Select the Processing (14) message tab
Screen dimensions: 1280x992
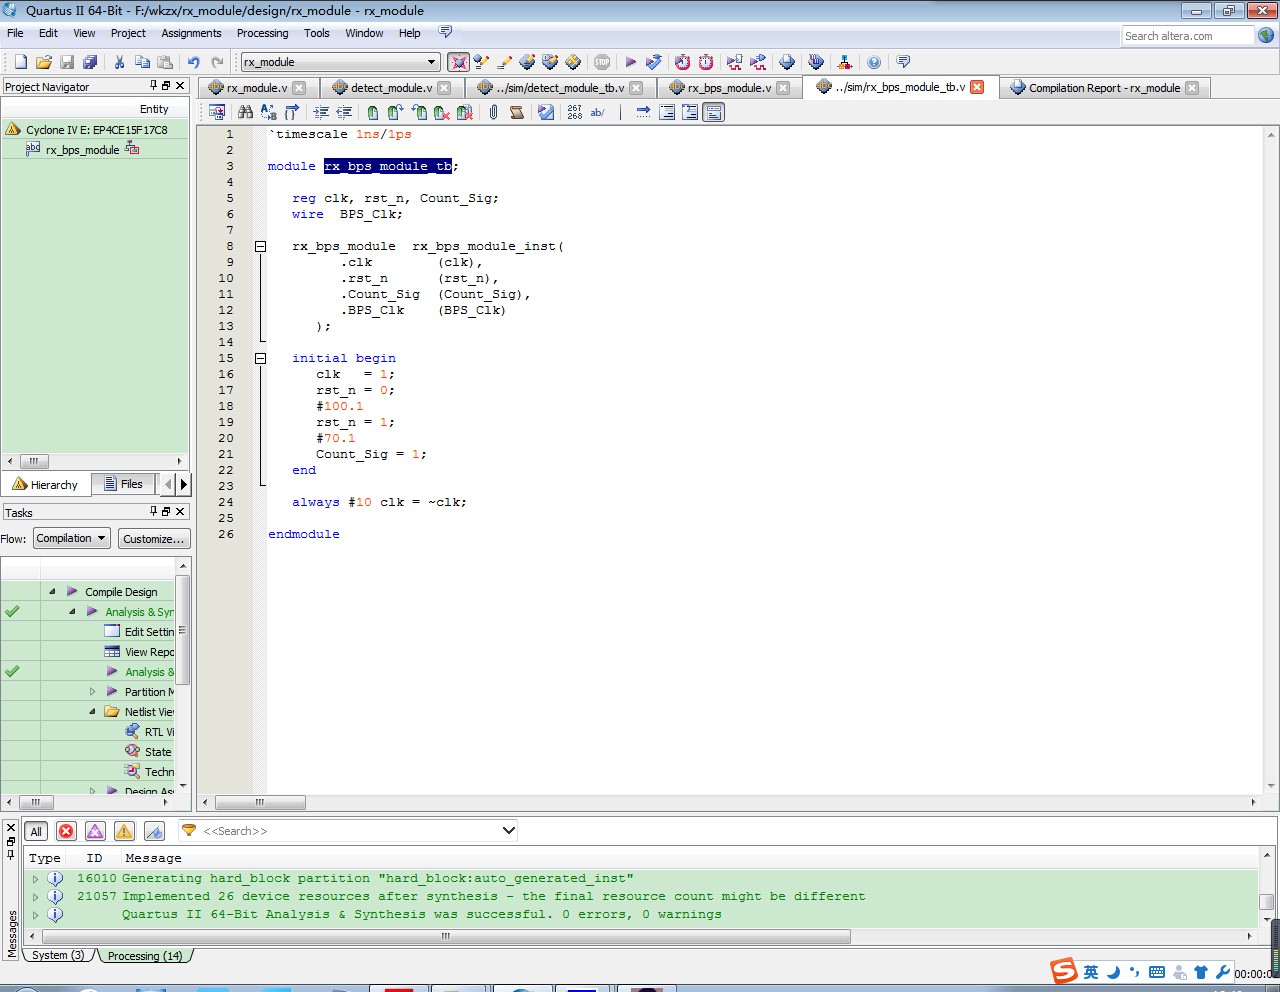(145, 956)
